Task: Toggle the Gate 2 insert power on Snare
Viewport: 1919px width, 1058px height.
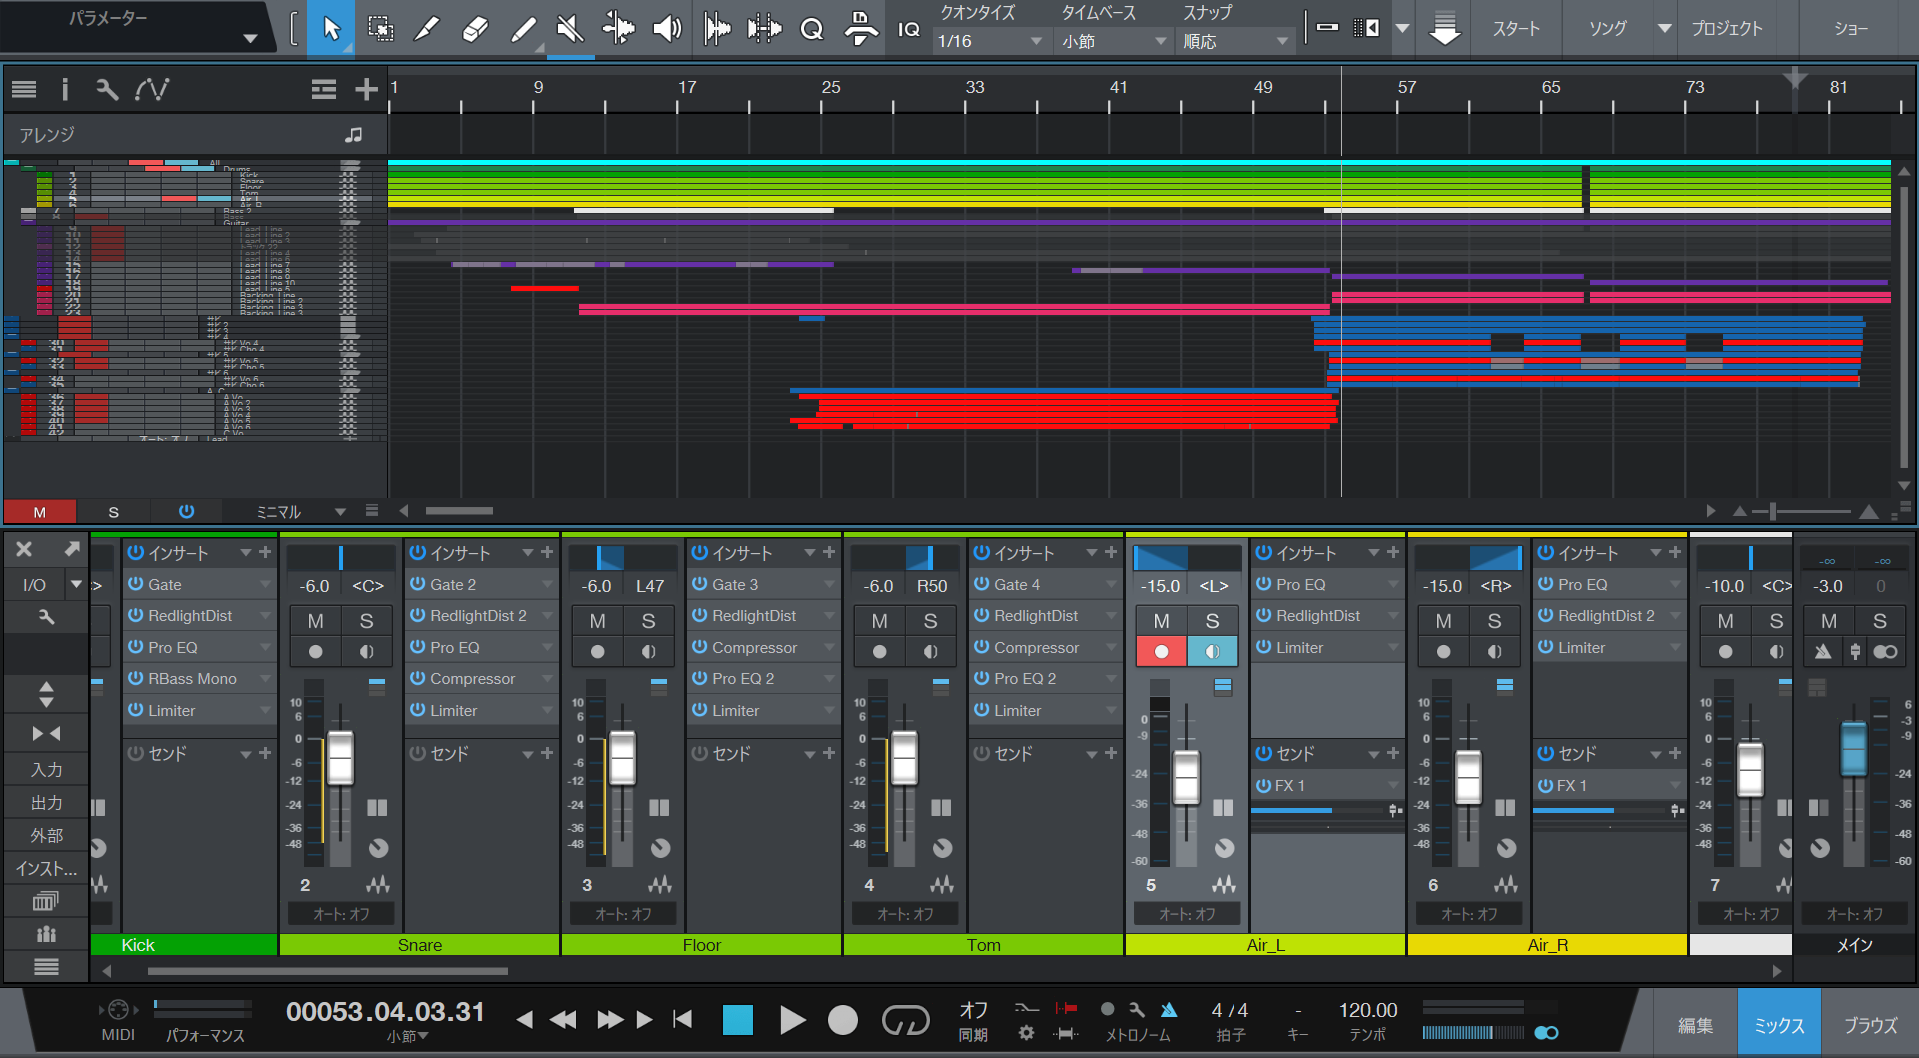Action: tap(417, 584)
